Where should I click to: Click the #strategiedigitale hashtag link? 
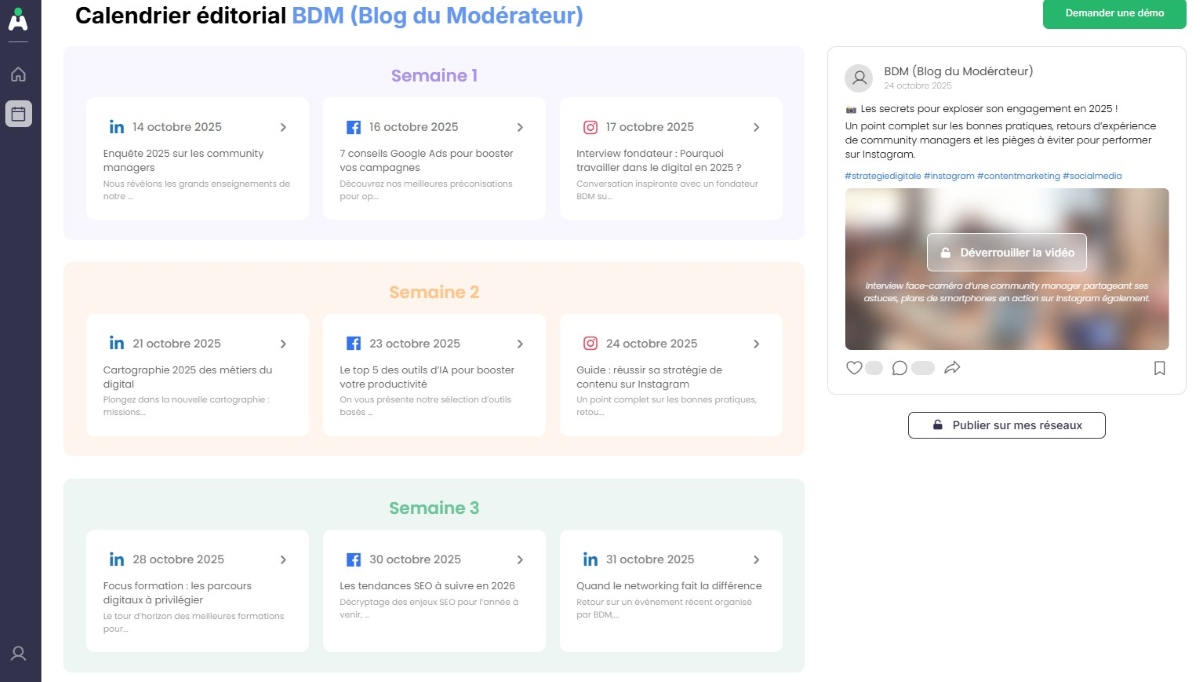(x=882, y=176)
